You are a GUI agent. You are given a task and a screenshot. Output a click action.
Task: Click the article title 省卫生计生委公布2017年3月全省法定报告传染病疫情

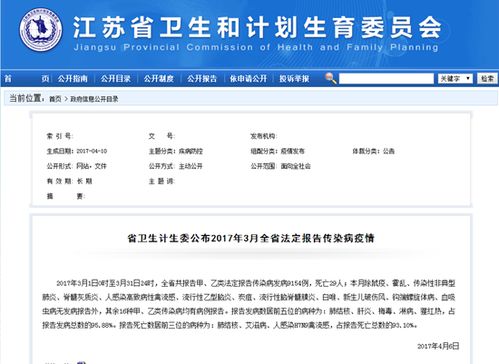click(251, 238)
